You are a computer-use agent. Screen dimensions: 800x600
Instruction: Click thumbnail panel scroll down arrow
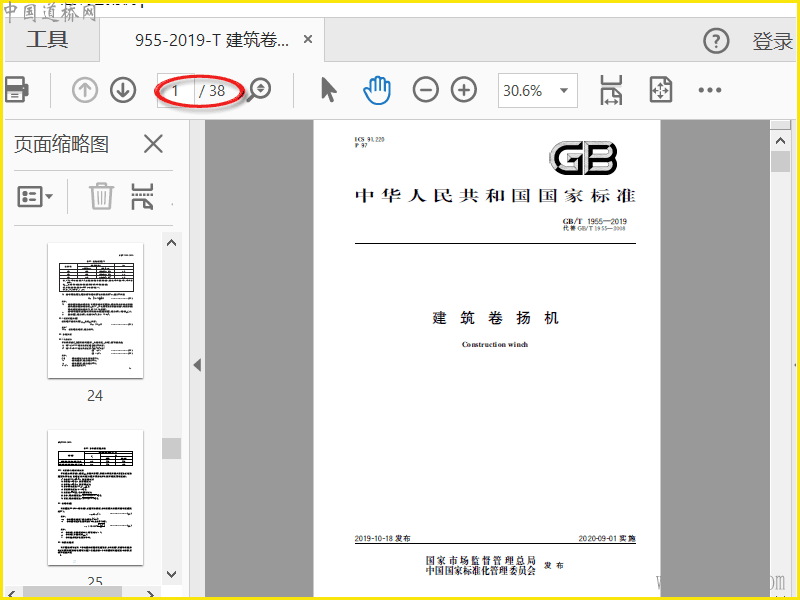tap(172, 574)
